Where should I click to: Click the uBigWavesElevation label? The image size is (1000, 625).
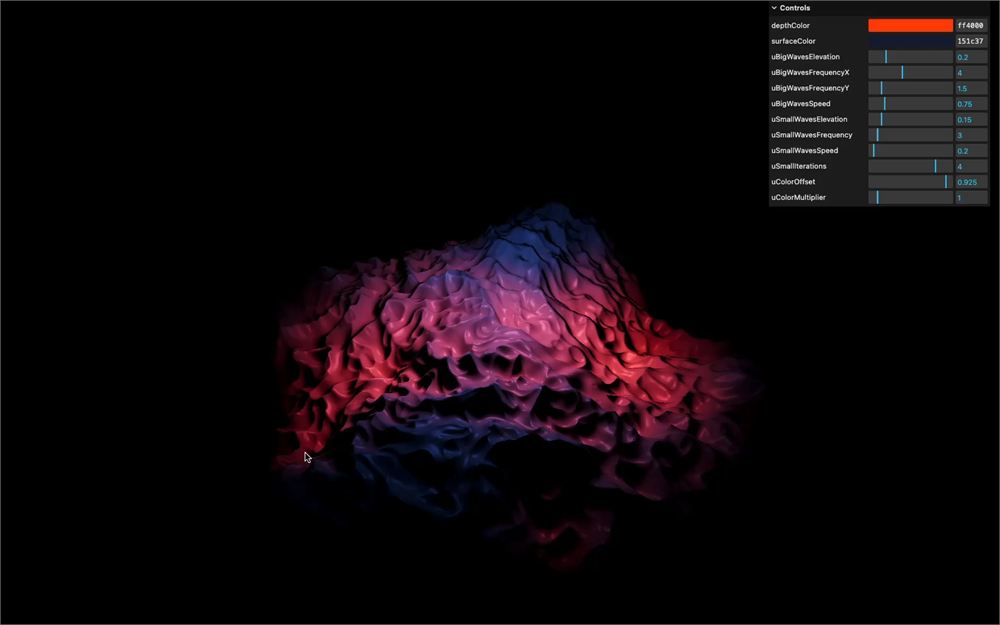coord(805,57)
